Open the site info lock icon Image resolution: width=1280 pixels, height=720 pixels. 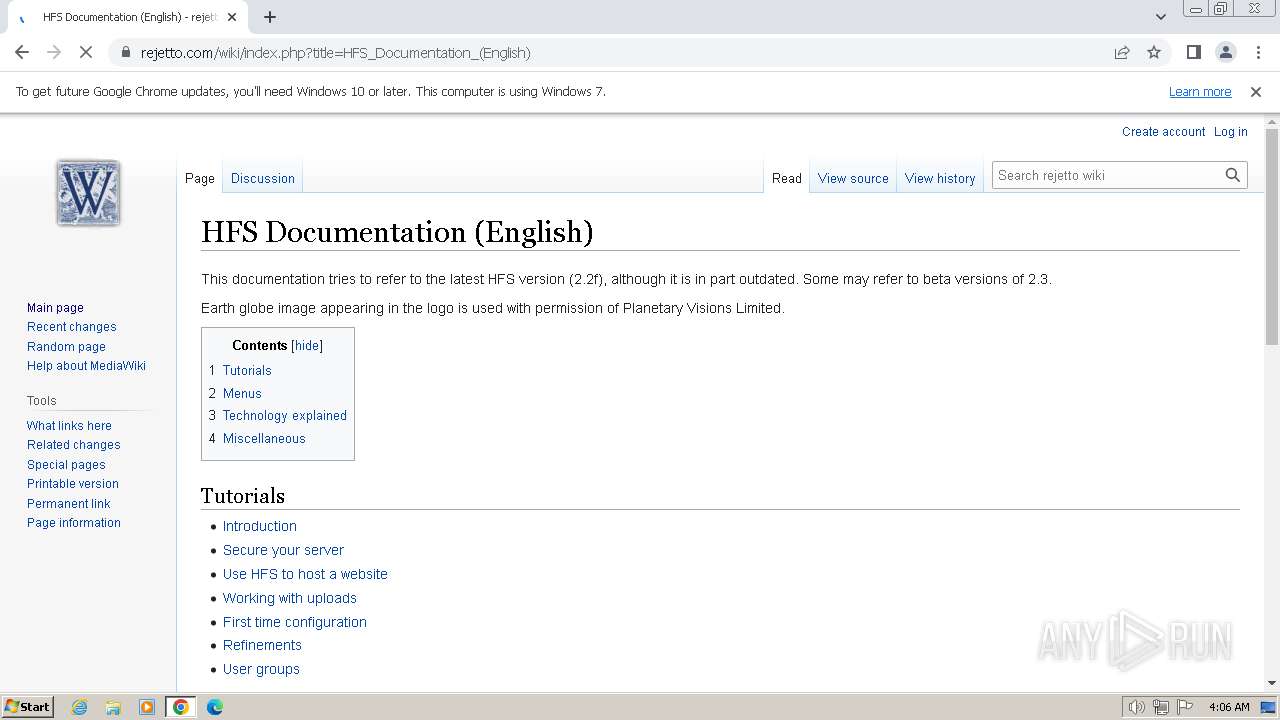(125, 52)
